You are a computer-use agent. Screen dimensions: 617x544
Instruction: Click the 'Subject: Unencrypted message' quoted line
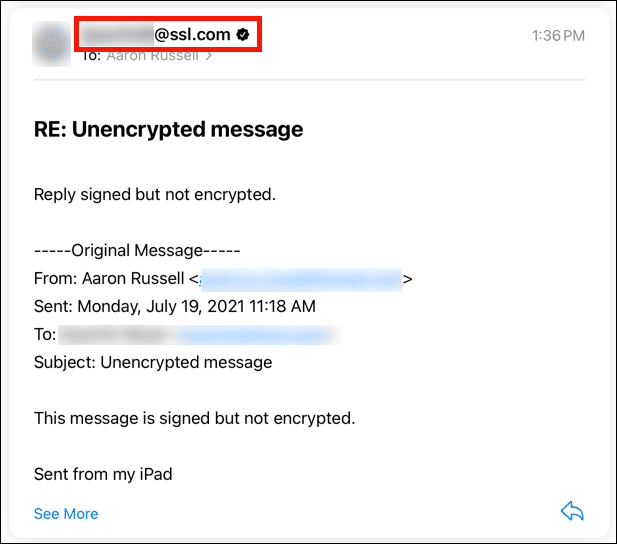152,362
